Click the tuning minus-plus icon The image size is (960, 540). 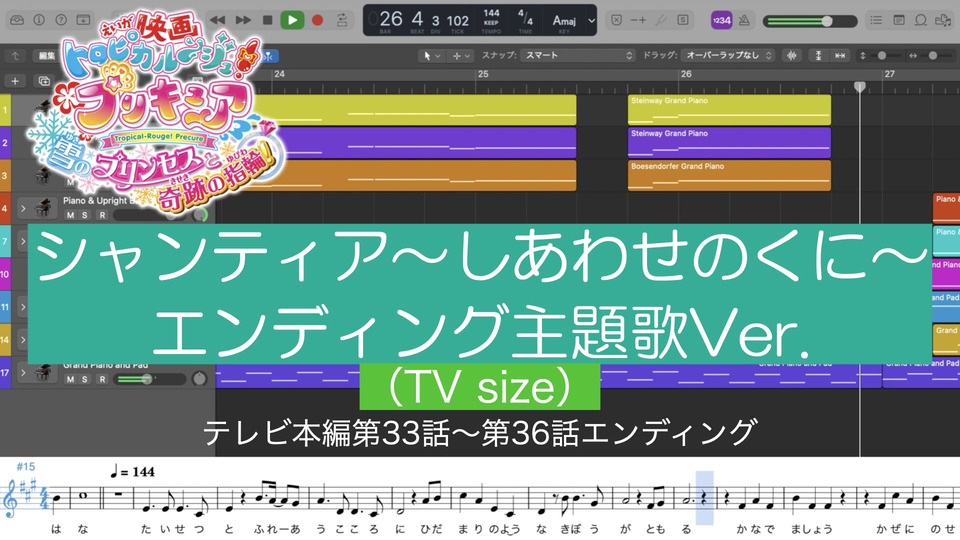(638, 20)
